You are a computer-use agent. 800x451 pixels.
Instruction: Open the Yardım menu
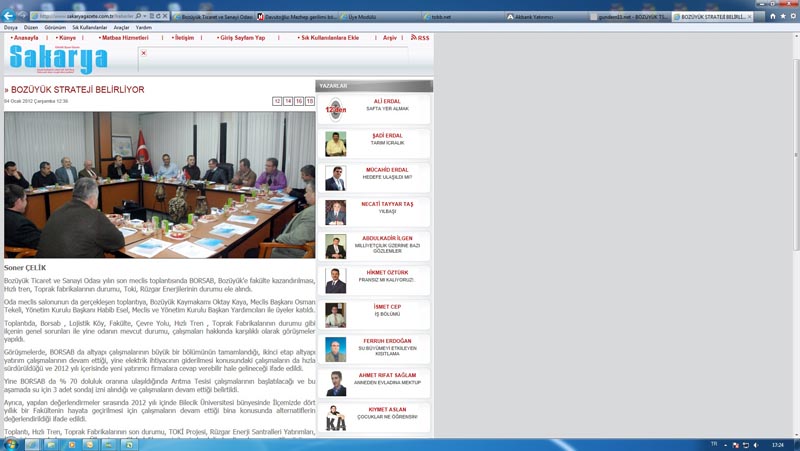(x=143, y=28)
